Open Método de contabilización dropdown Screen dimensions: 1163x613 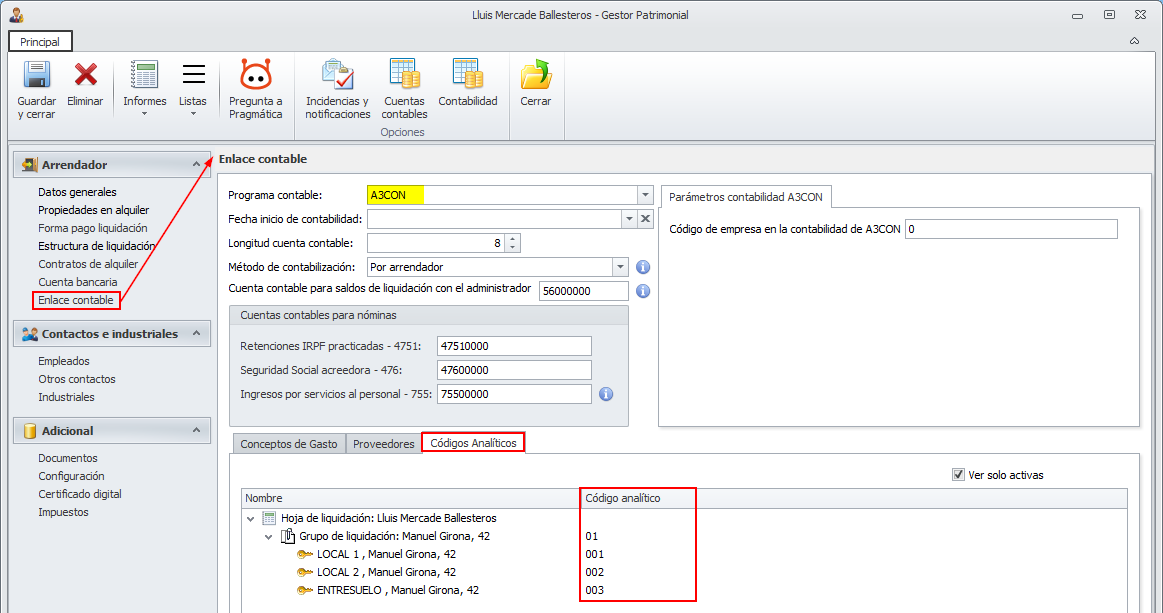click(621, 266)
